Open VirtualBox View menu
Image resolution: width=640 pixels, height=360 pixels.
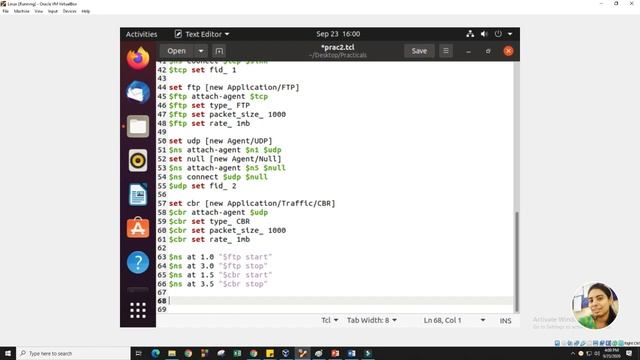pyautogui.click(x=38, y=11)
